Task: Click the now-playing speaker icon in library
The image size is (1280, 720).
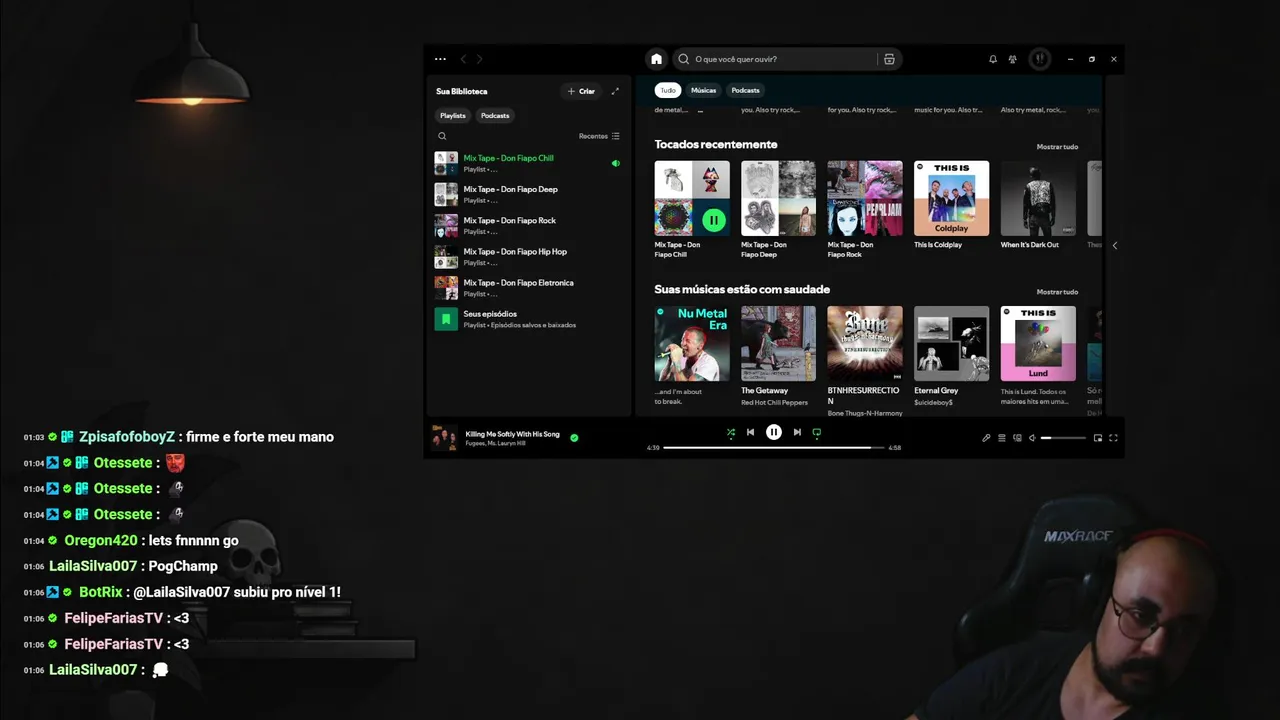Action: click(615, 163)
